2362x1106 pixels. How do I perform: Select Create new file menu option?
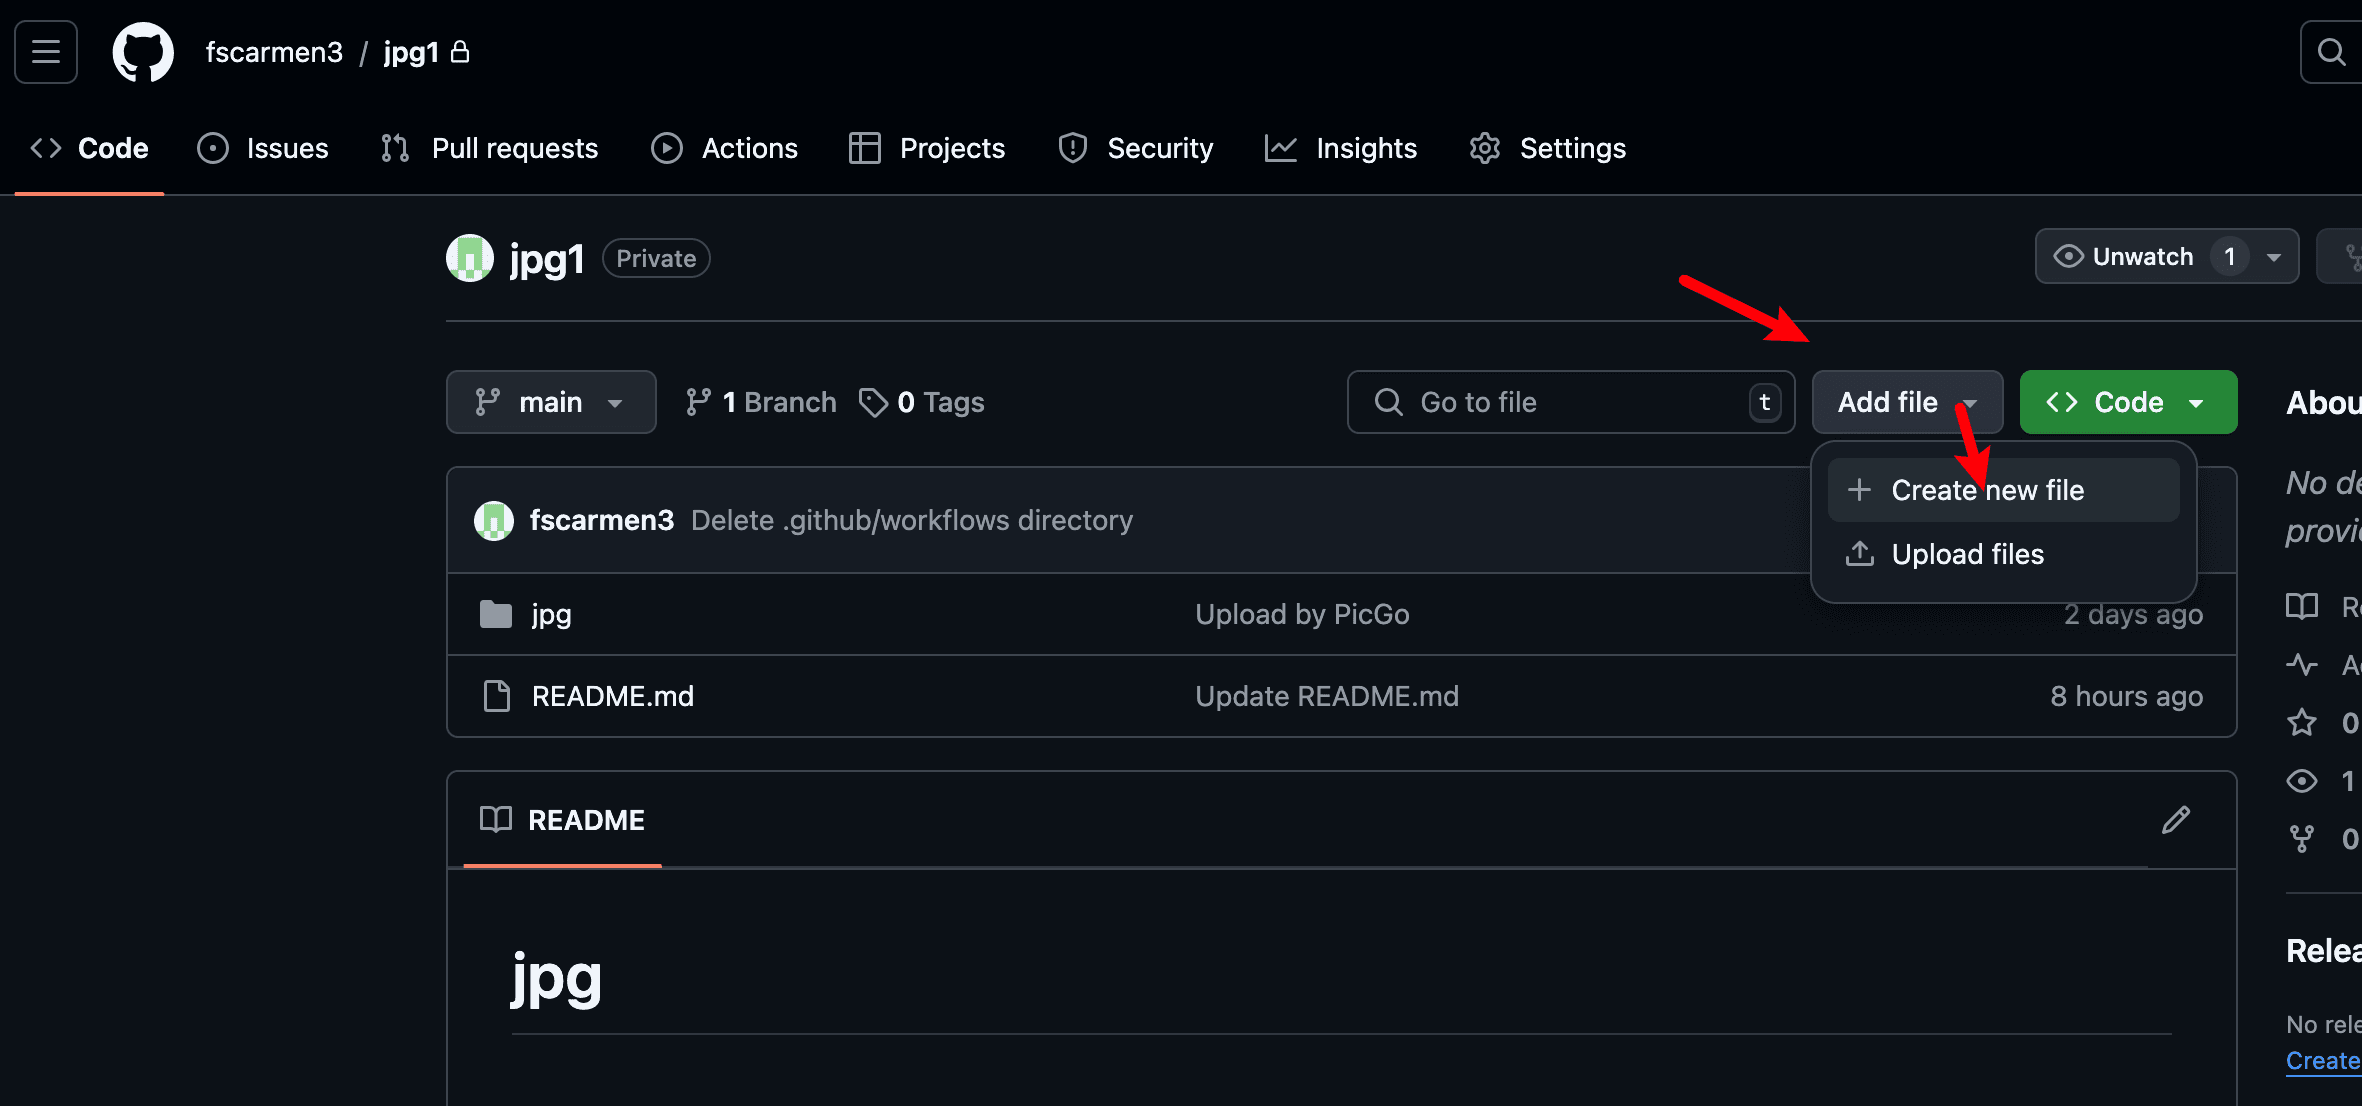click(x=2003, y=490)
